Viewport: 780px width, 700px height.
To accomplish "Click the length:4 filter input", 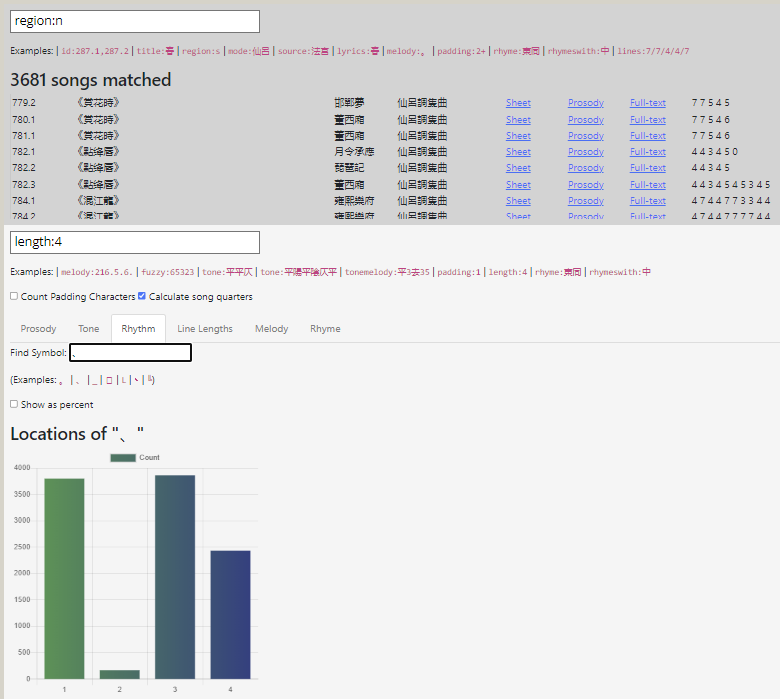I will tap(135, 242).
